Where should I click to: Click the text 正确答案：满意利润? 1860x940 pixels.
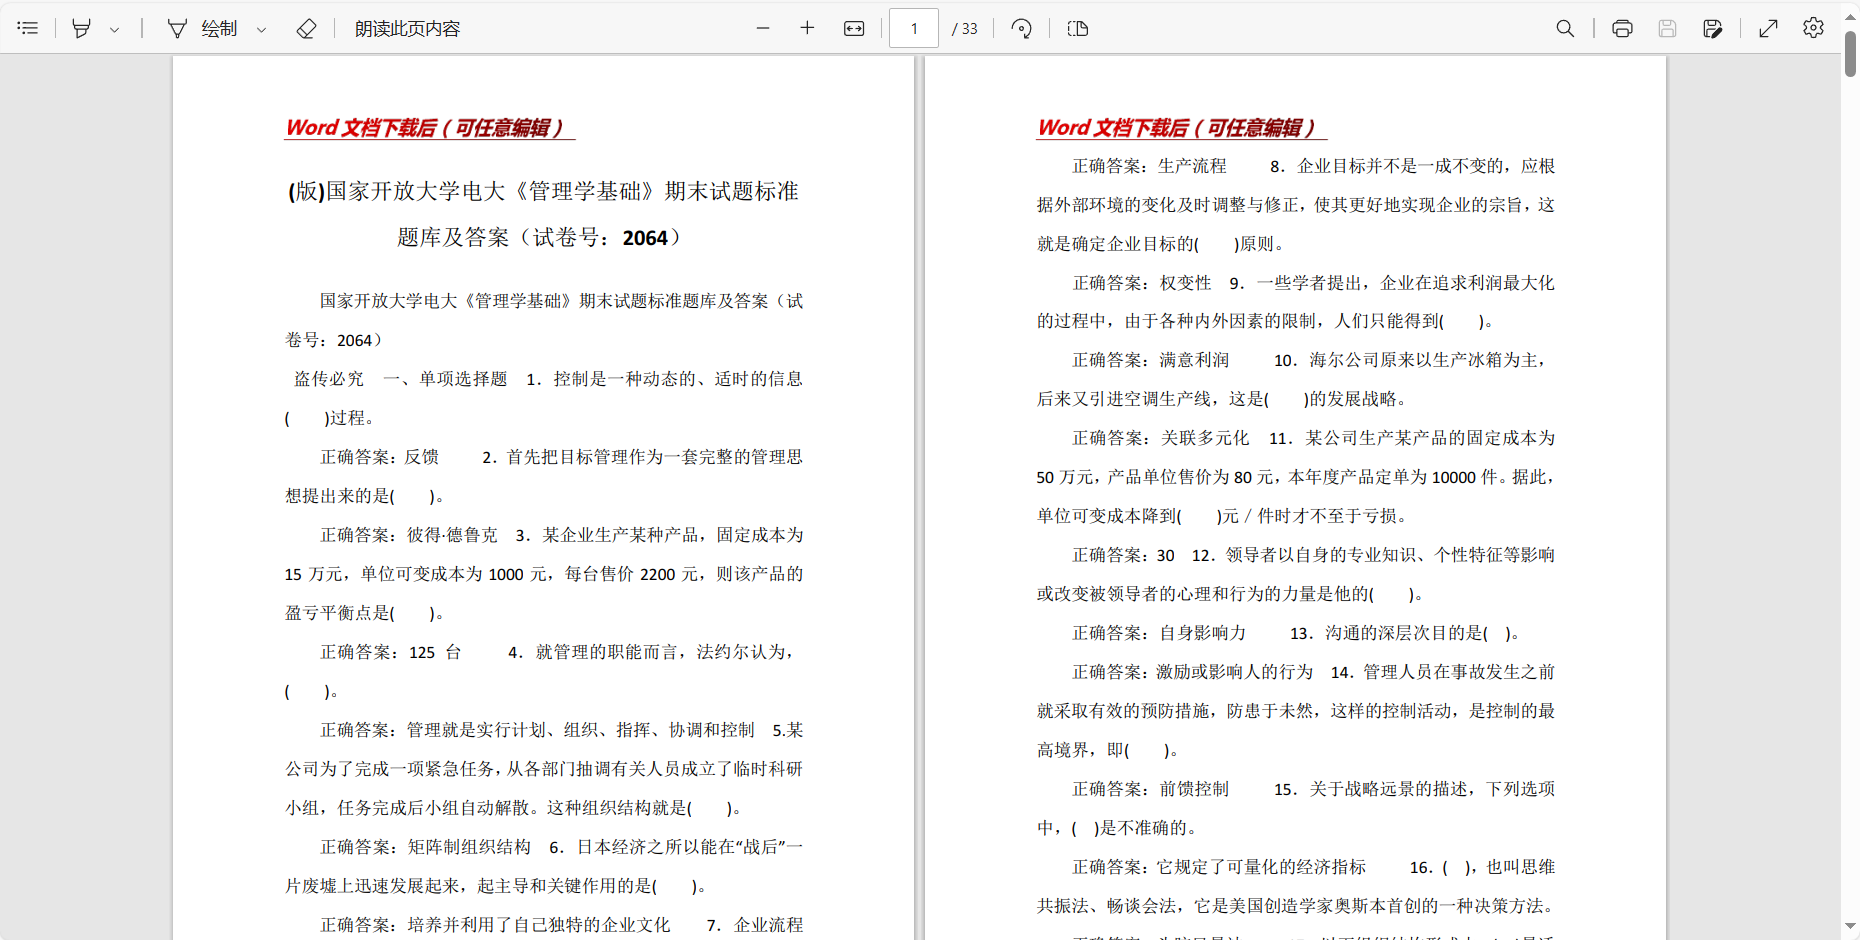(1150, 360)
